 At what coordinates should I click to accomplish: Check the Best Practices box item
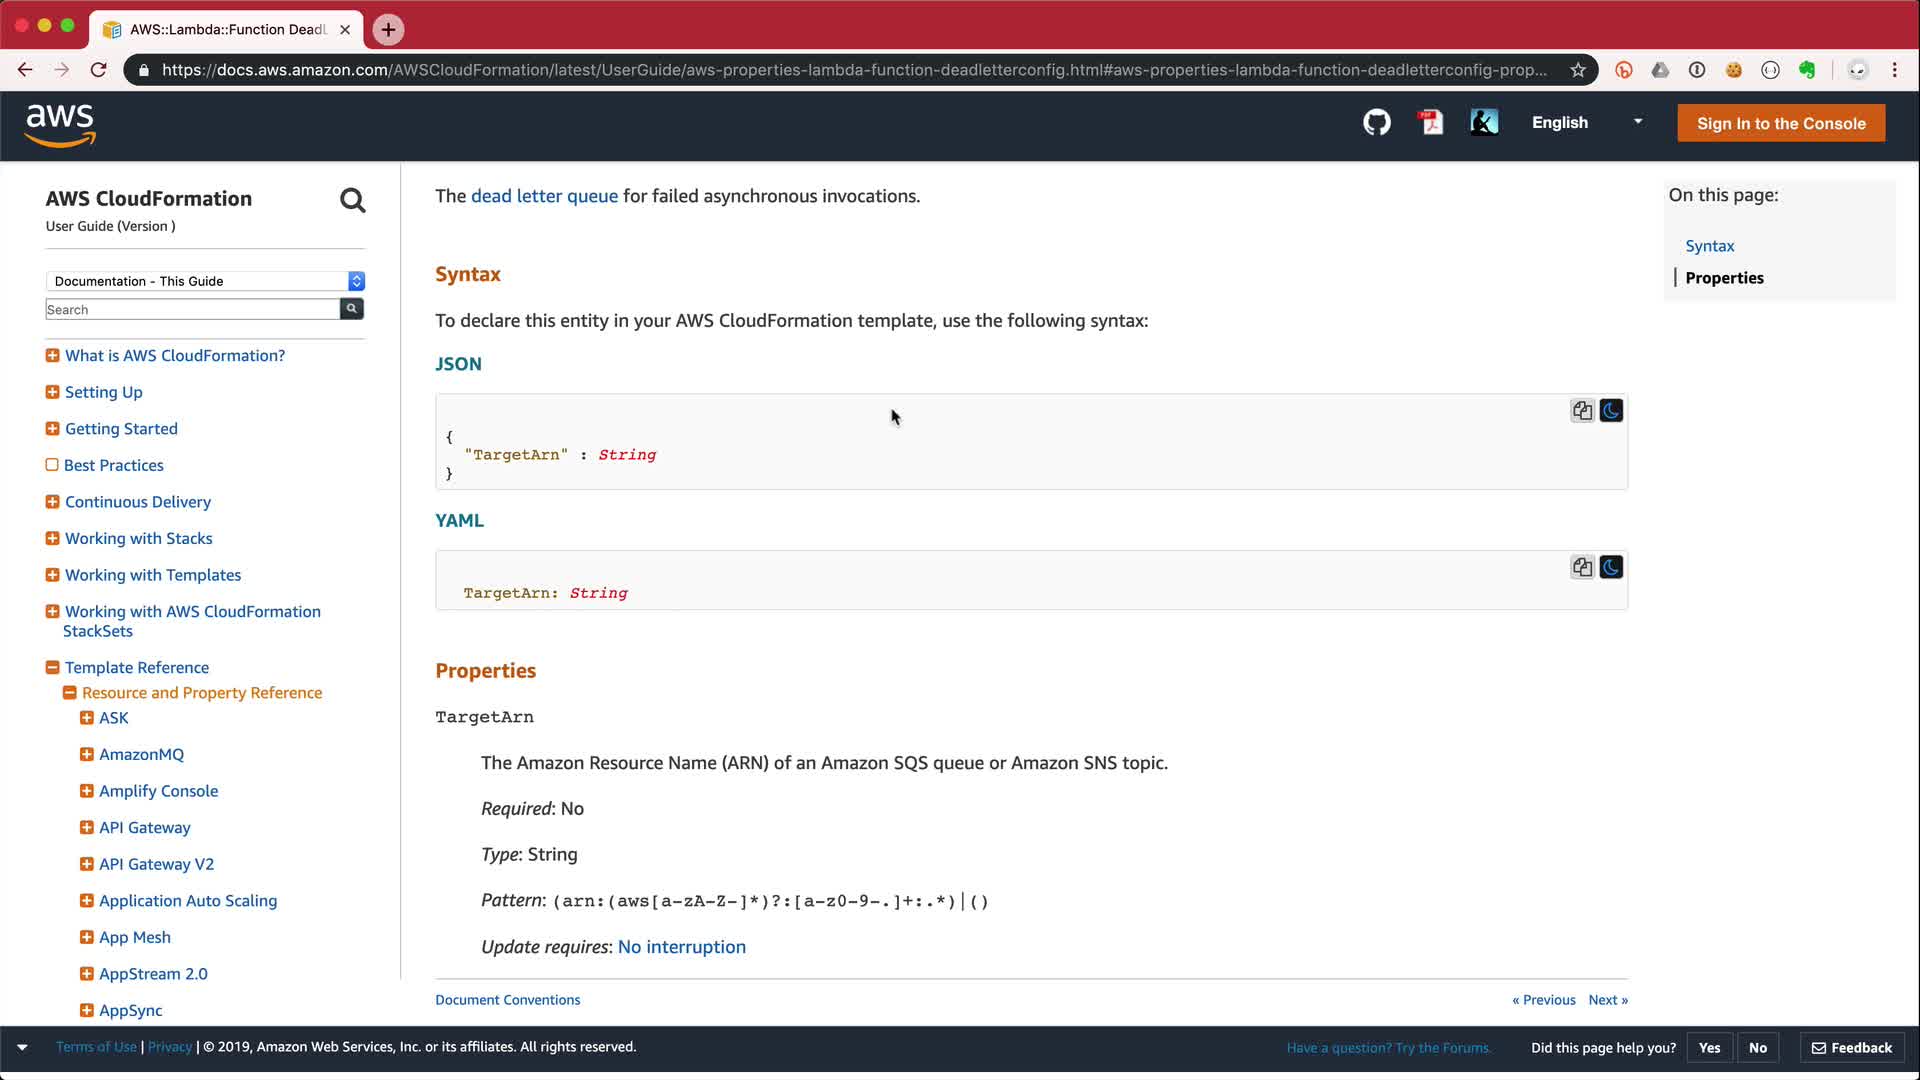click(x=52, y=465)
